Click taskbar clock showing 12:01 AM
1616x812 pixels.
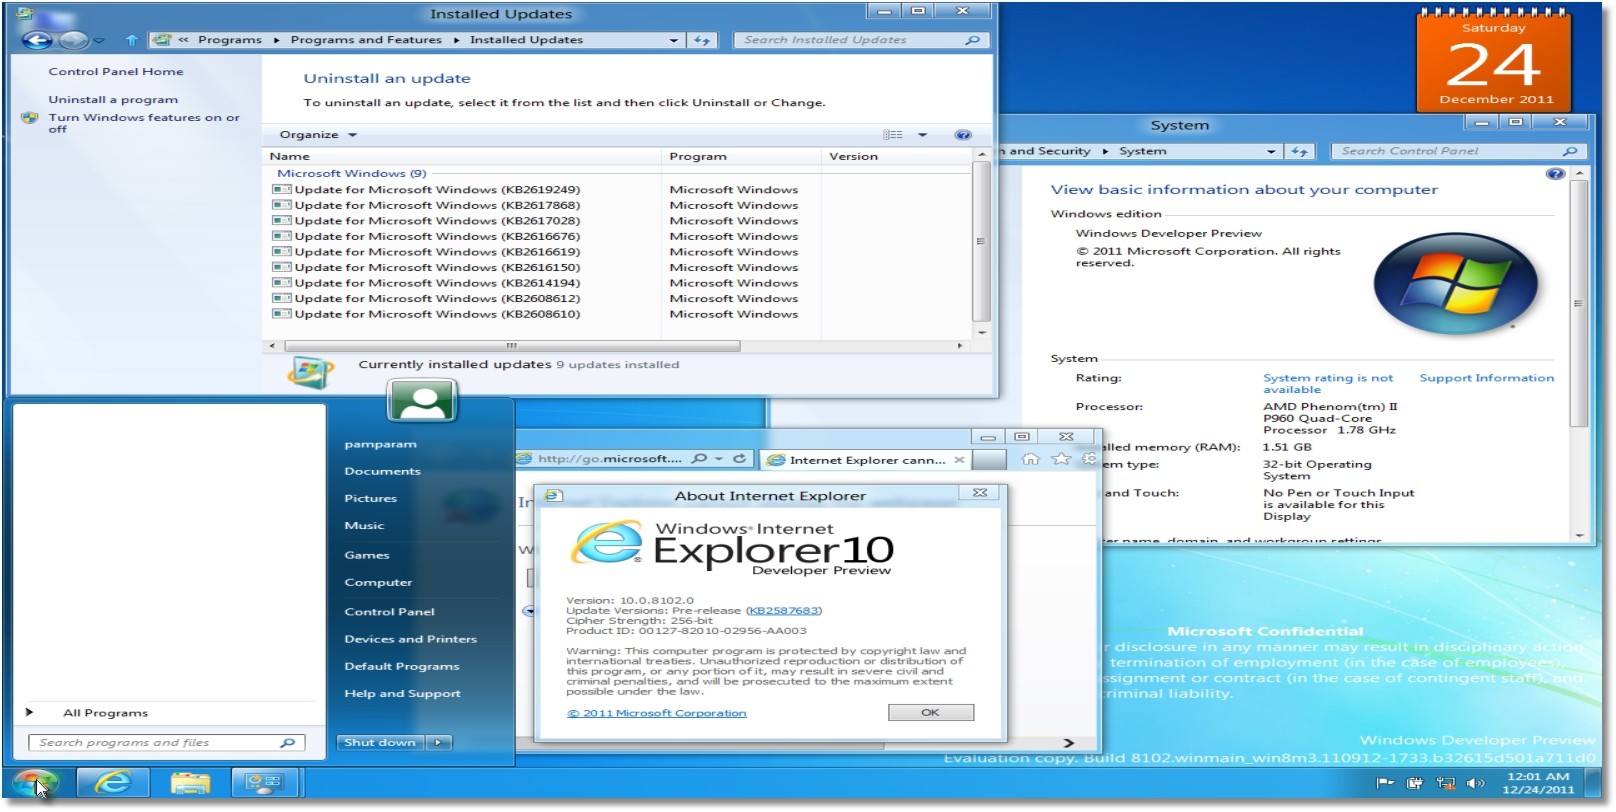[1538, 784]
